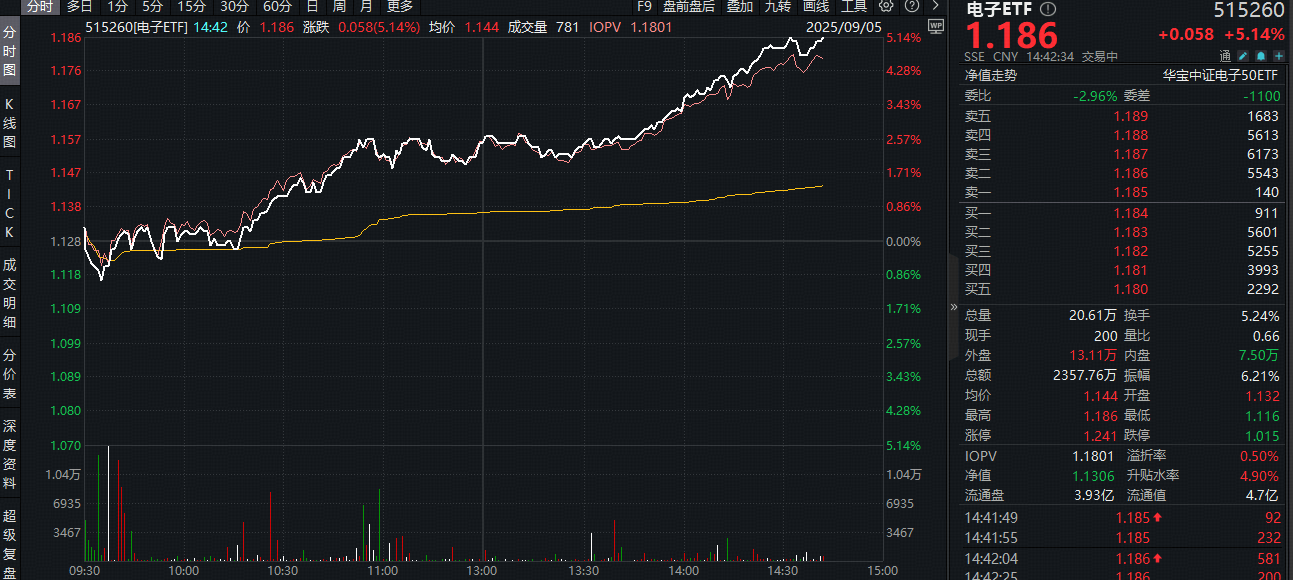Screen dimensions: 1293x580
Task: Open the help question-mark icon
Action: tap(912, 7)
